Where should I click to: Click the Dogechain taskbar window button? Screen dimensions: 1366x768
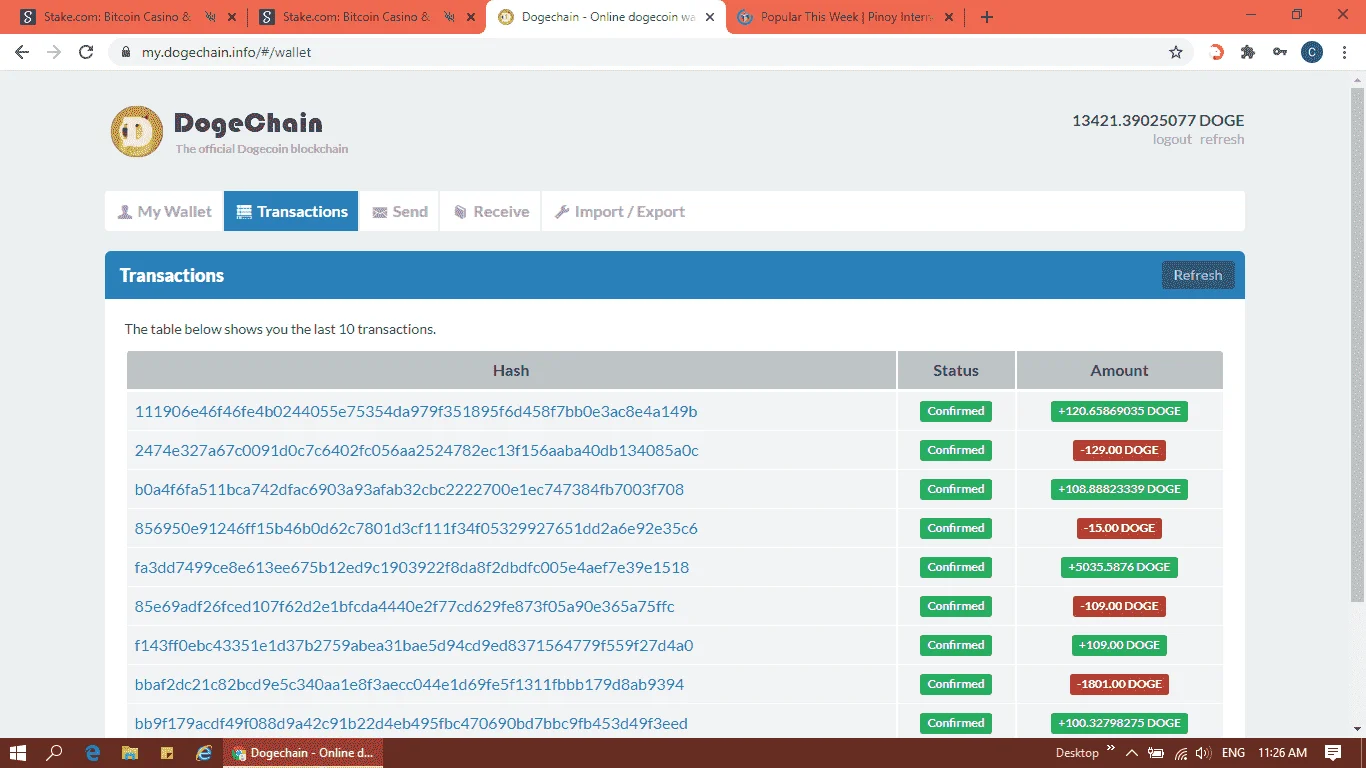303,753
